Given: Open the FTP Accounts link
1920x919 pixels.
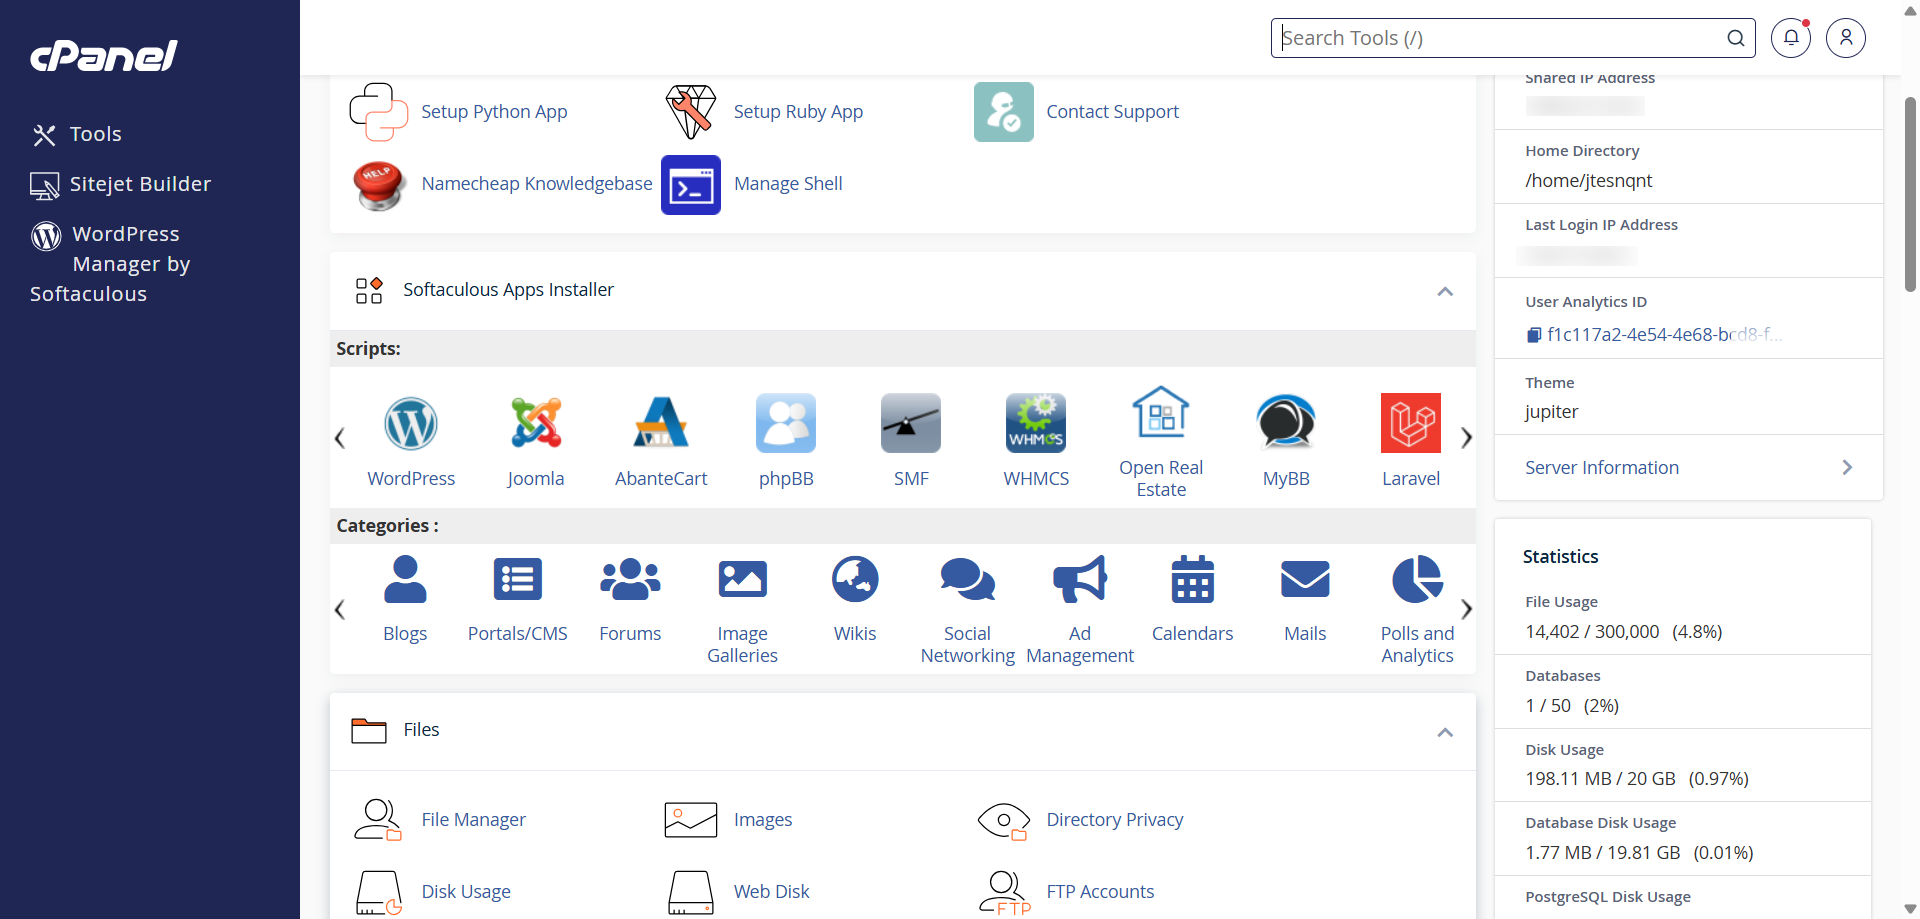Looking at the screenshot, I should (1100, 891).
